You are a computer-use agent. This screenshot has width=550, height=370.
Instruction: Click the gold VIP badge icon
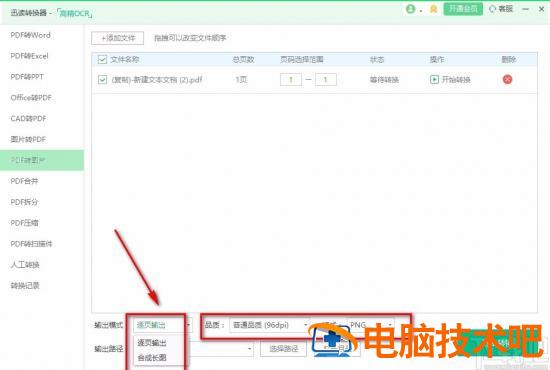coord(434,9)
